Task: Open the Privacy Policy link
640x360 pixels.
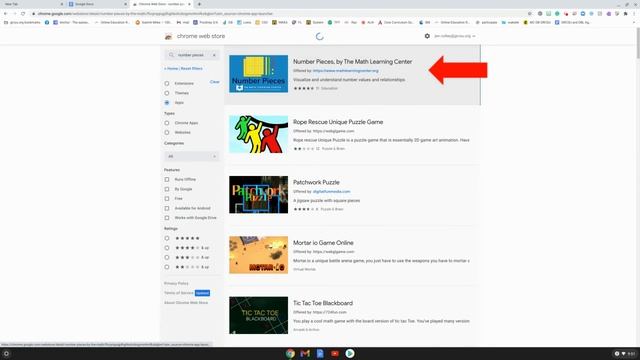Action: [176, 283]
